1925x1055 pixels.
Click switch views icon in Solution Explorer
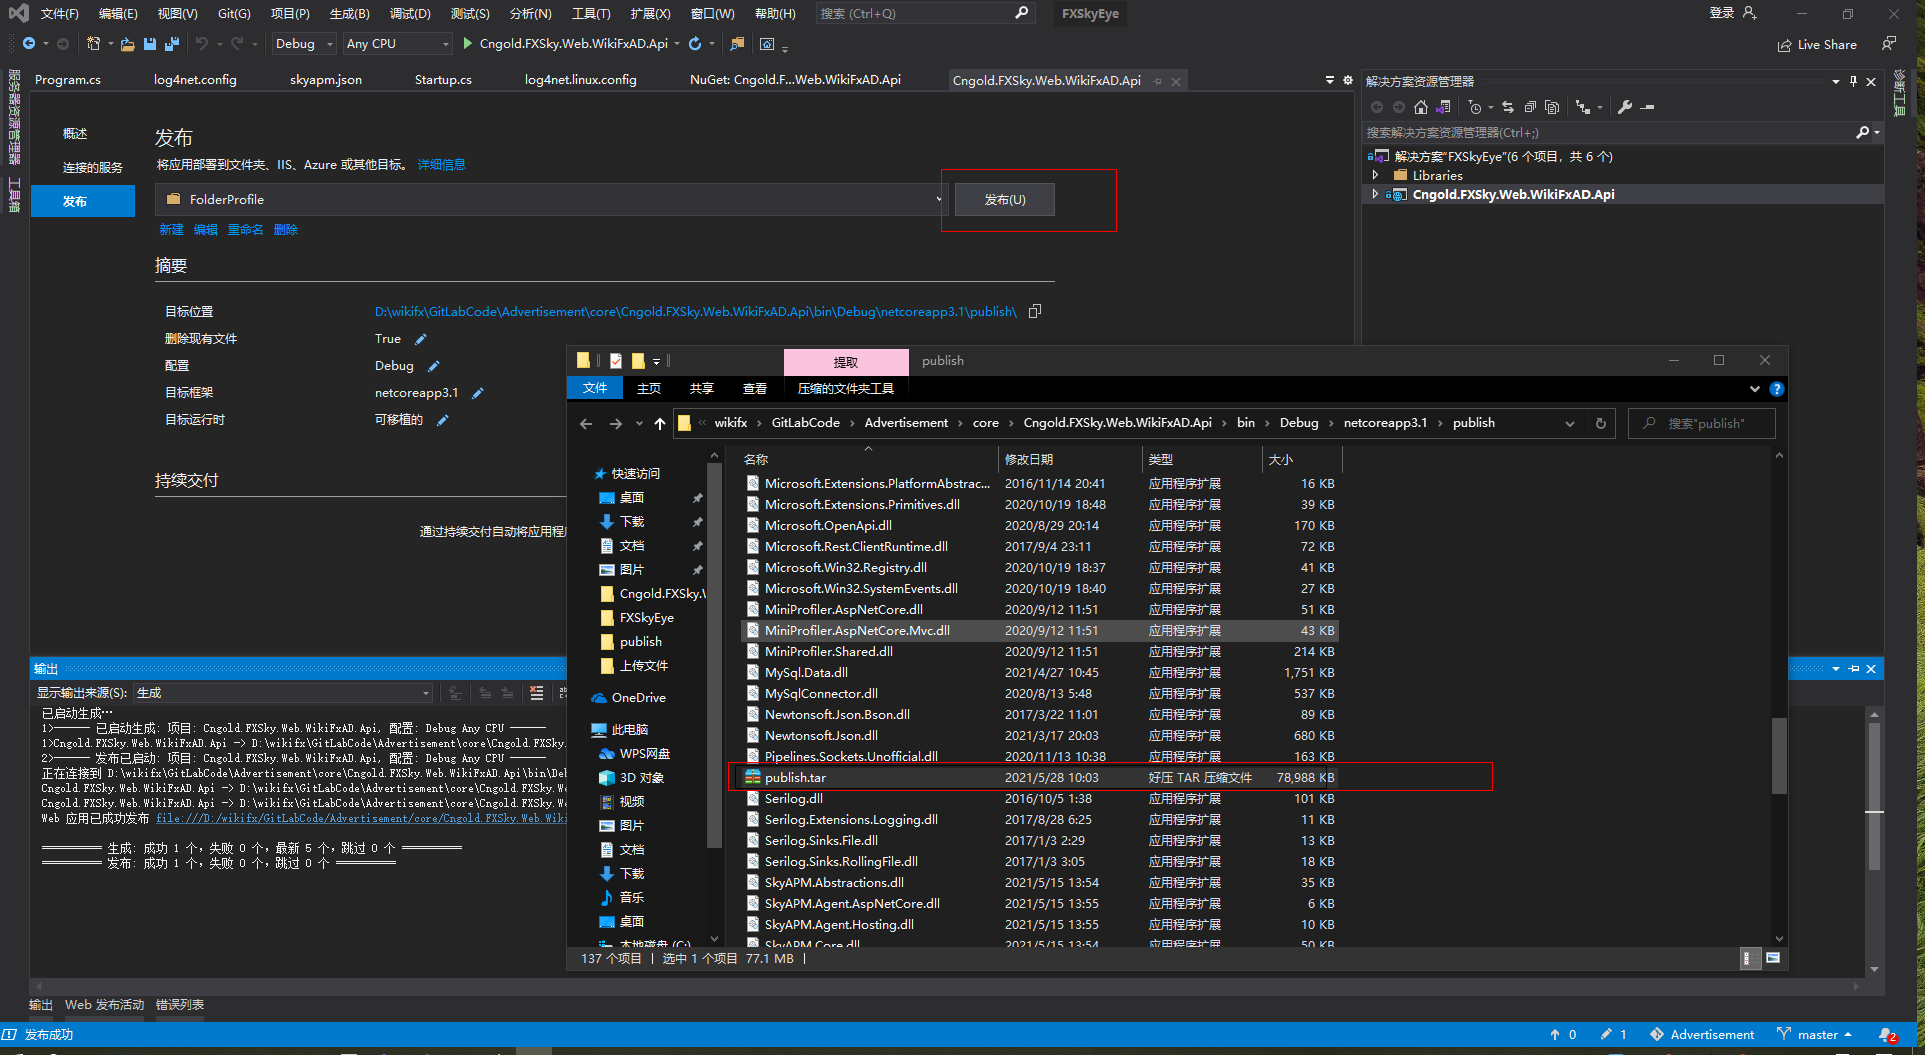(x=1443, y=107)
